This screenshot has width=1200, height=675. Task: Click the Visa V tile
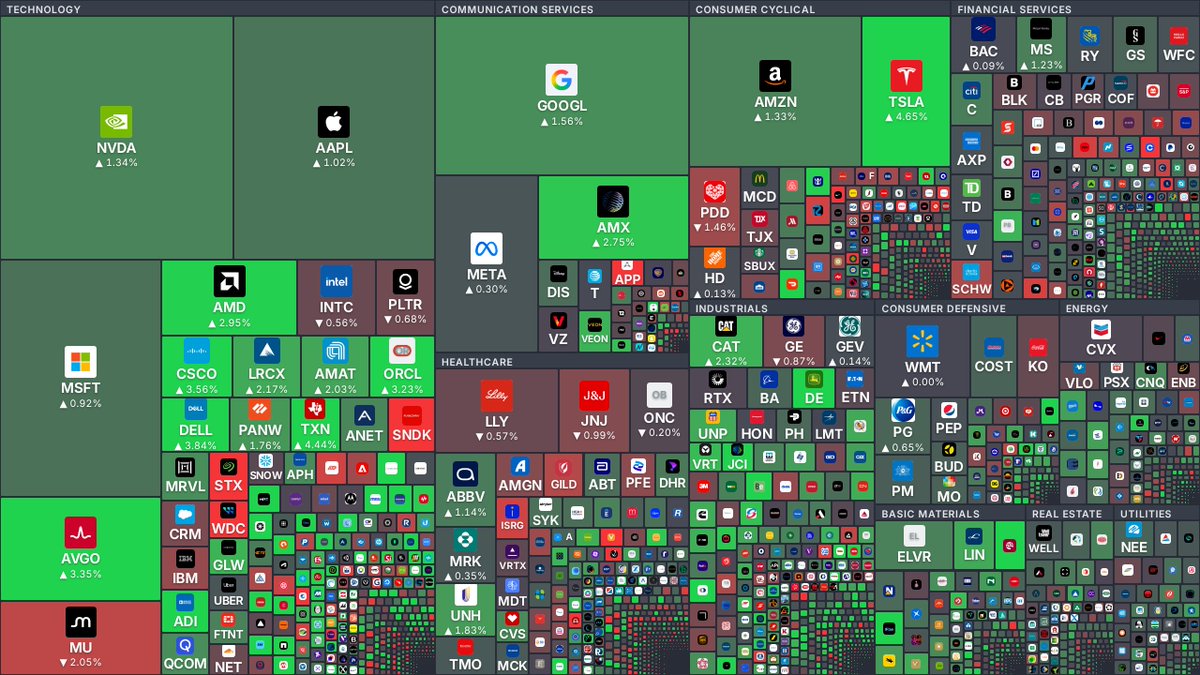click(x=971, y=241)
